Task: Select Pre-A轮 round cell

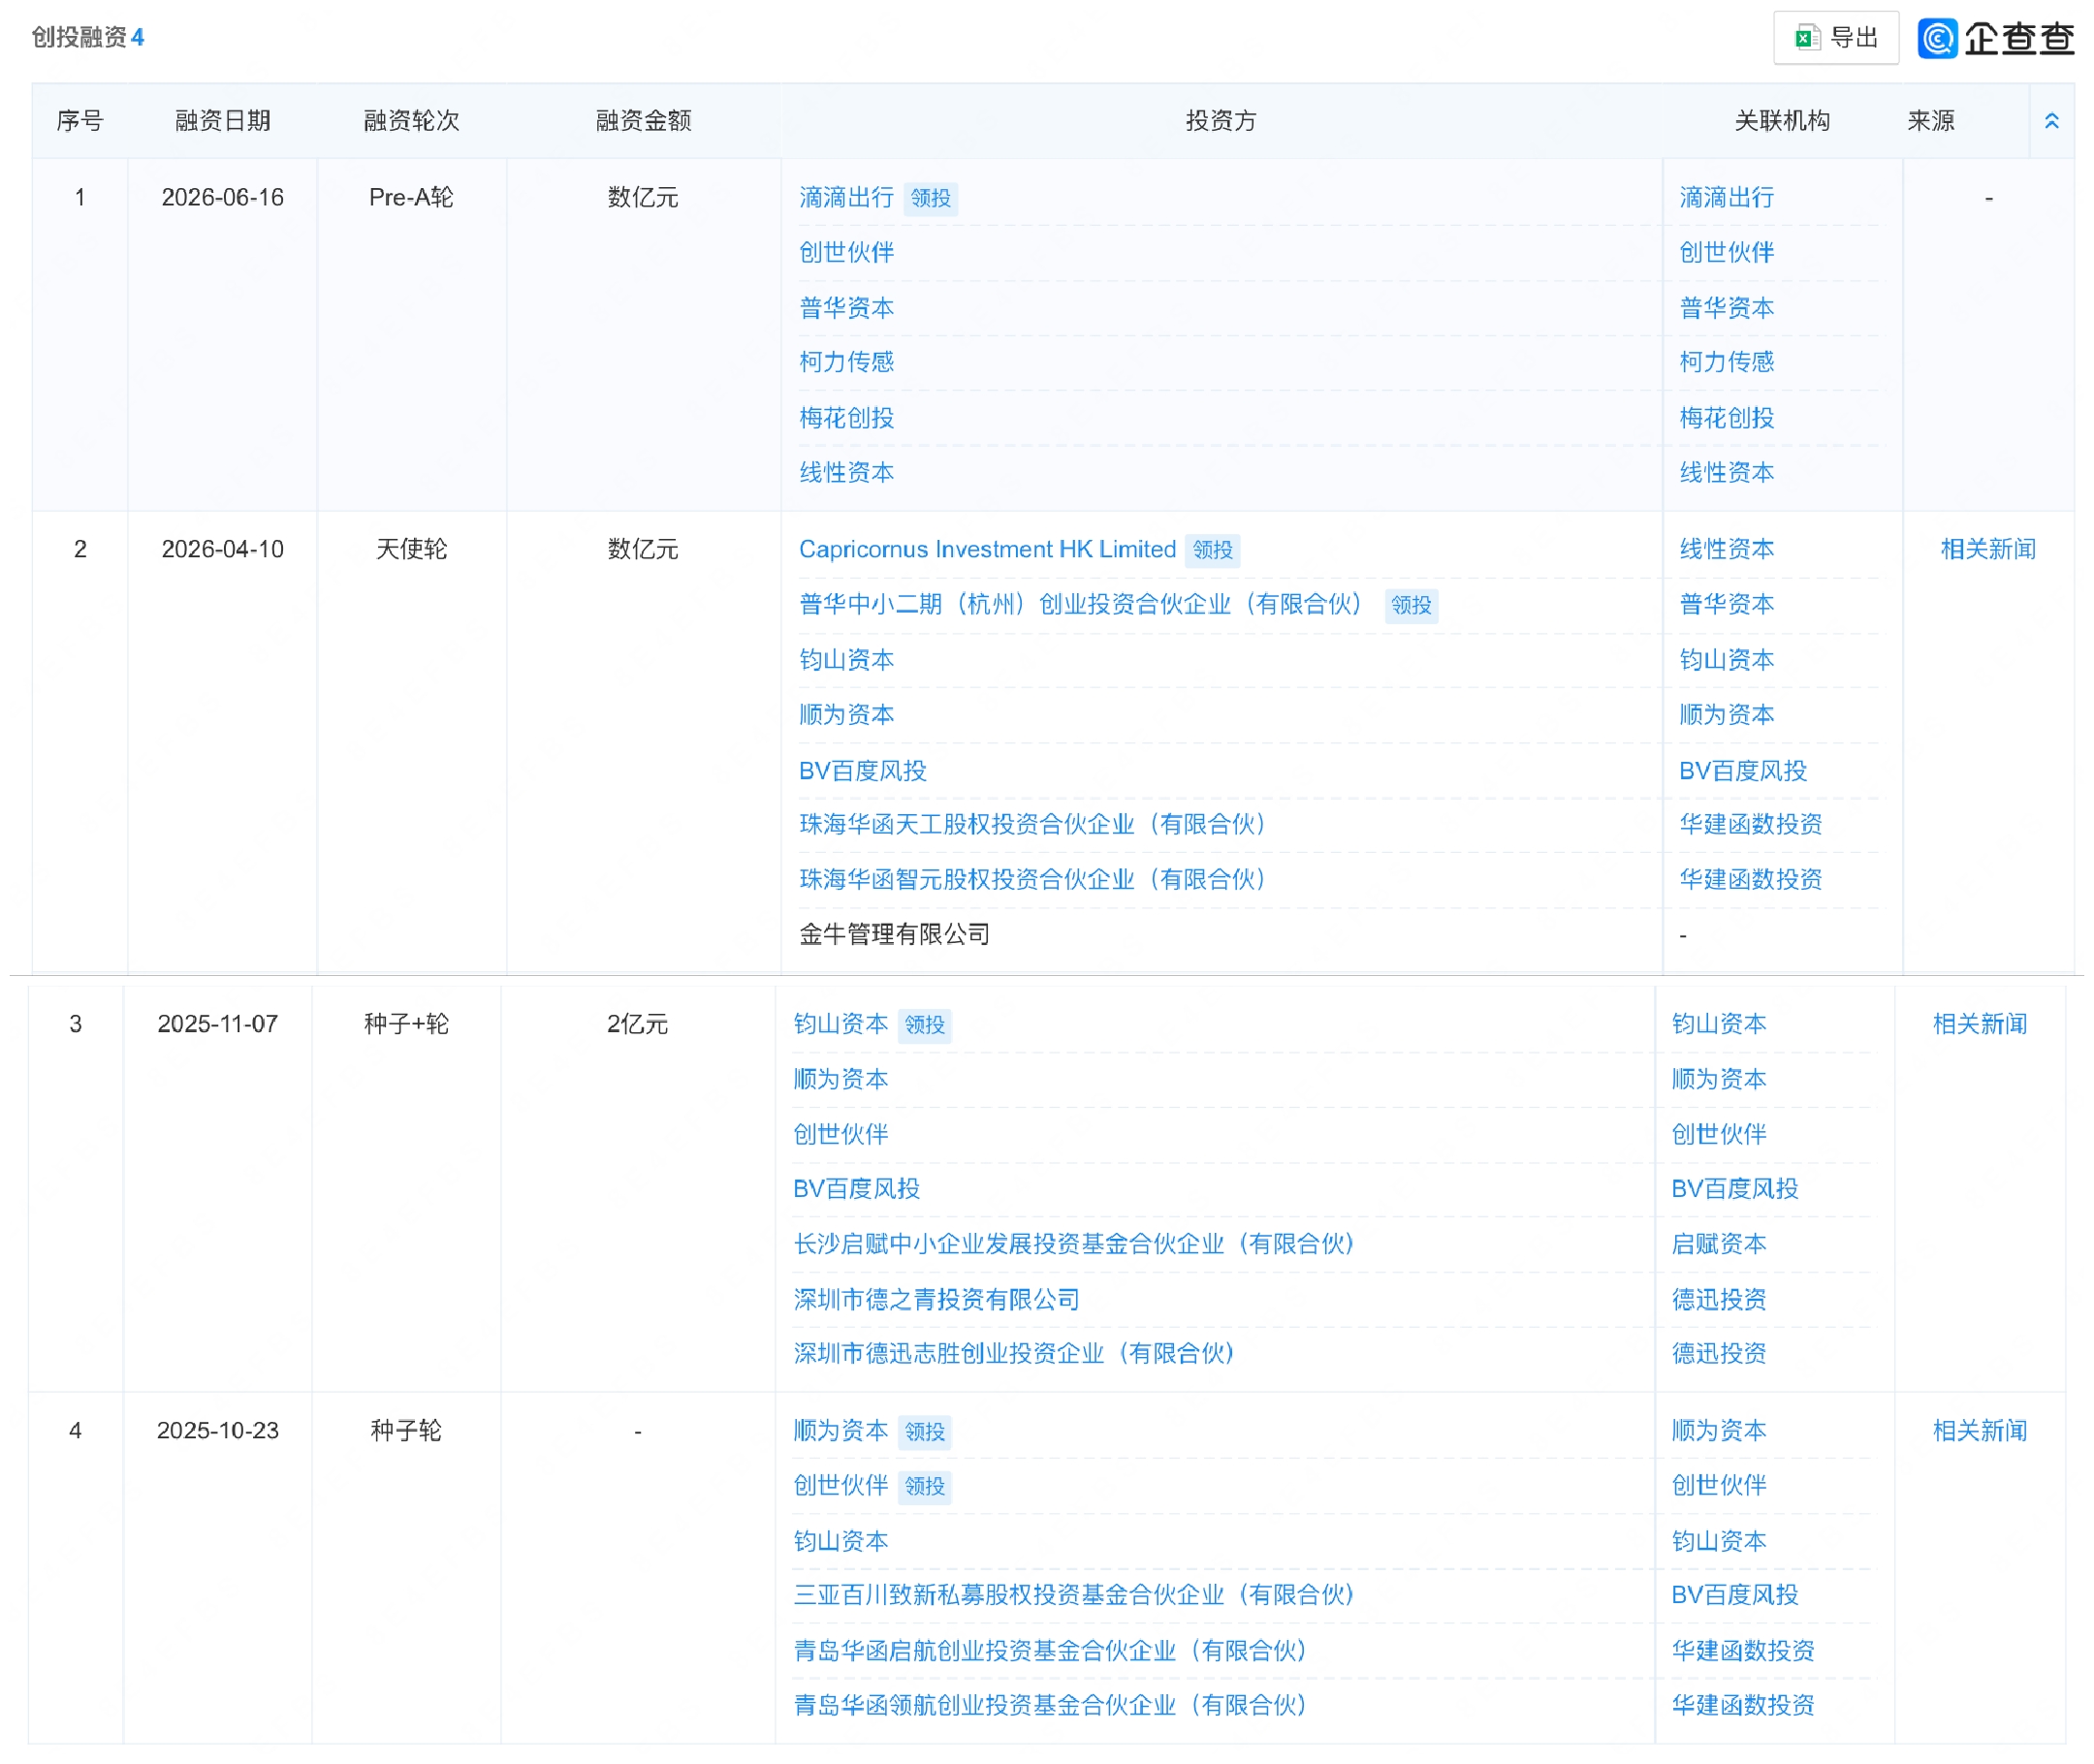Action: point(411,198)
